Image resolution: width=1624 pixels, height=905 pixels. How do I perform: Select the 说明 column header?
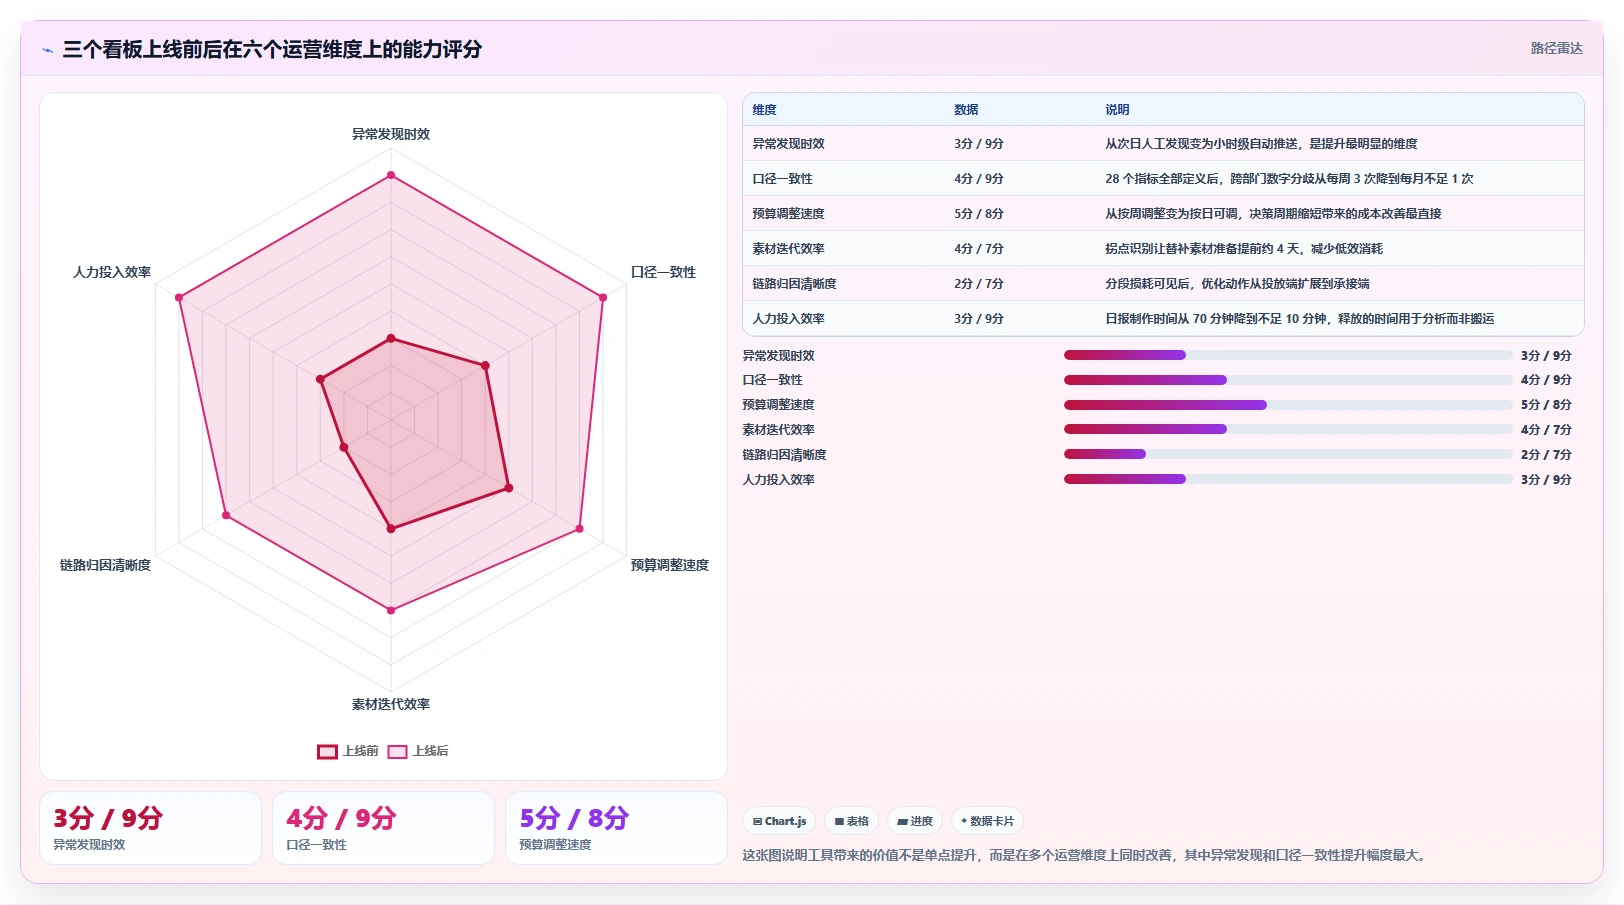click(1117, 110)
